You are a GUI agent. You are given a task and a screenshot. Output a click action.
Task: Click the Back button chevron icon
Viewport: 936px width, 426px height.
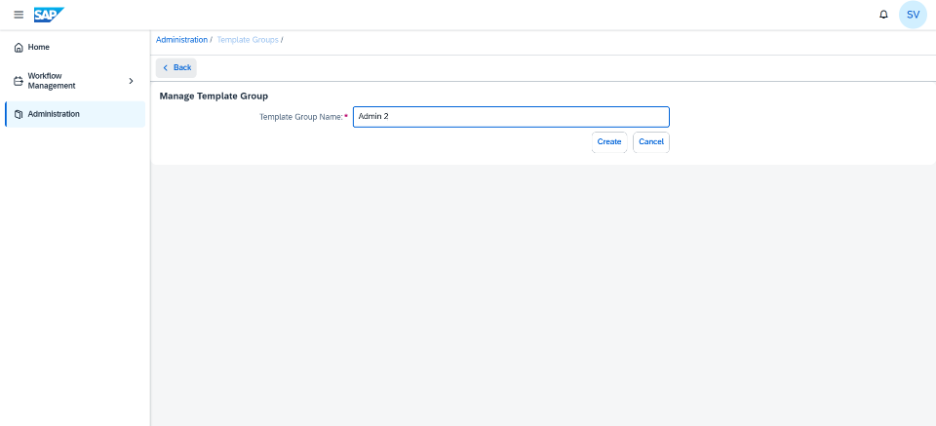click(x=165, y=68)
